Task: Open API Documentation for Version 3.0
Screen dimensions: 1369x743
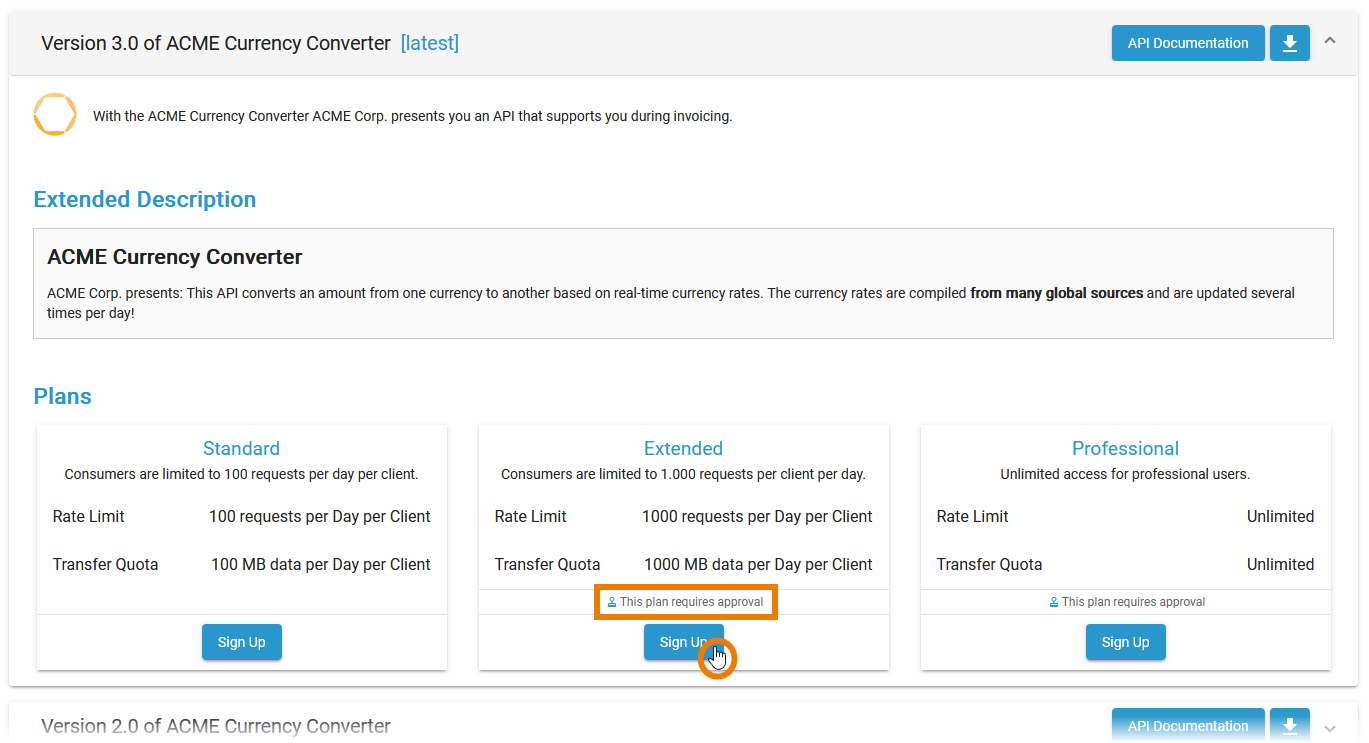Action: pyautogui.click(x=1188, y=43)
